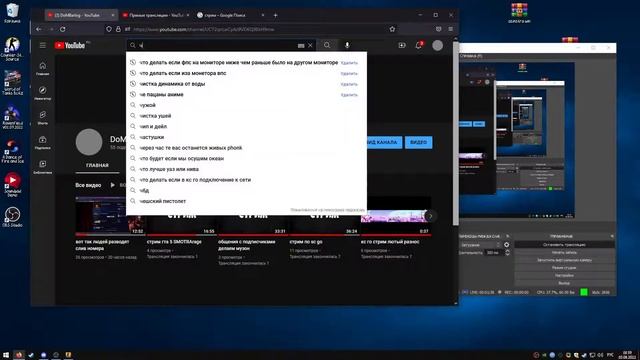The image size is (640, 360).
Task: Open video thumbnail 'стрим гта 5 SMOTRArage'
Action: 181,216
